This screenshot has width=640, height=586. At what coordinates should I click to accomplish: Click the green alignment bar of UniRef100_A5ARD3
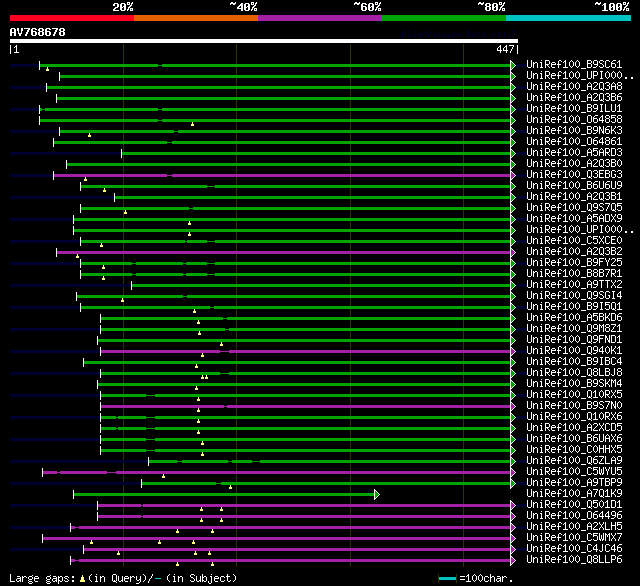coord(316,153)
